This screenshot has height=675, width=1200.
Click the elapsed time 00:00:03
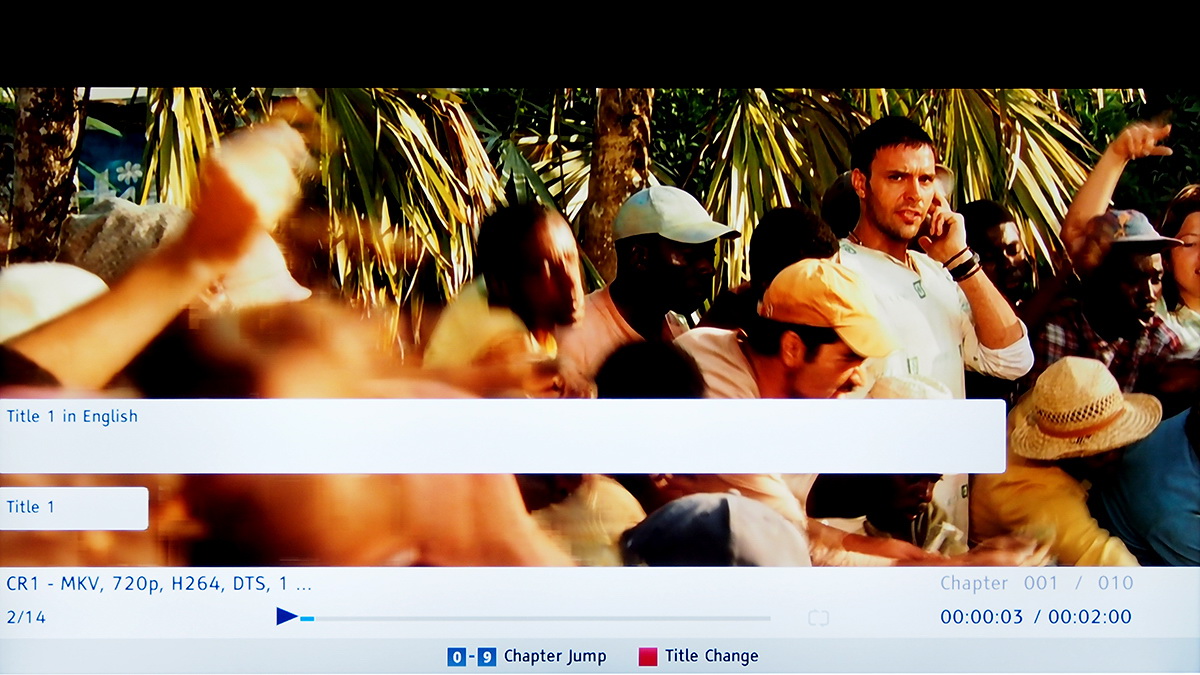[x=982, y=618]
